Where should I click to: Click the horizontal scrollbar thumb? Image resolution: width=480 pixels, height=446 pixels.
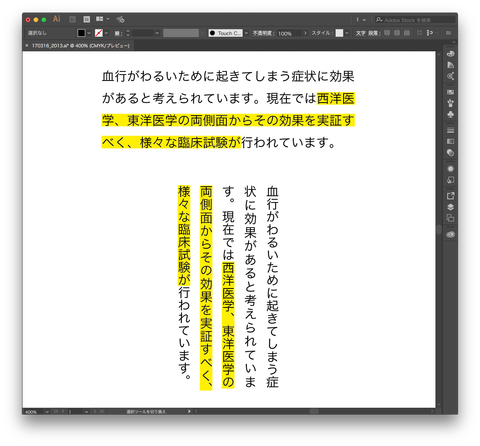[314, 411]
